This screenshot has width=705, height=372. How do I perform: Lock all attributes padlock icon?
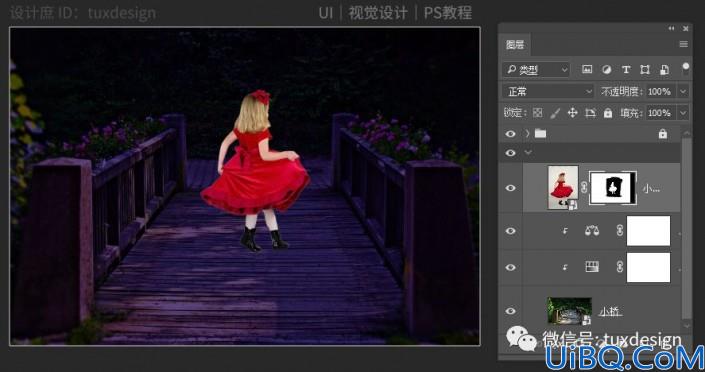[608, 113]
